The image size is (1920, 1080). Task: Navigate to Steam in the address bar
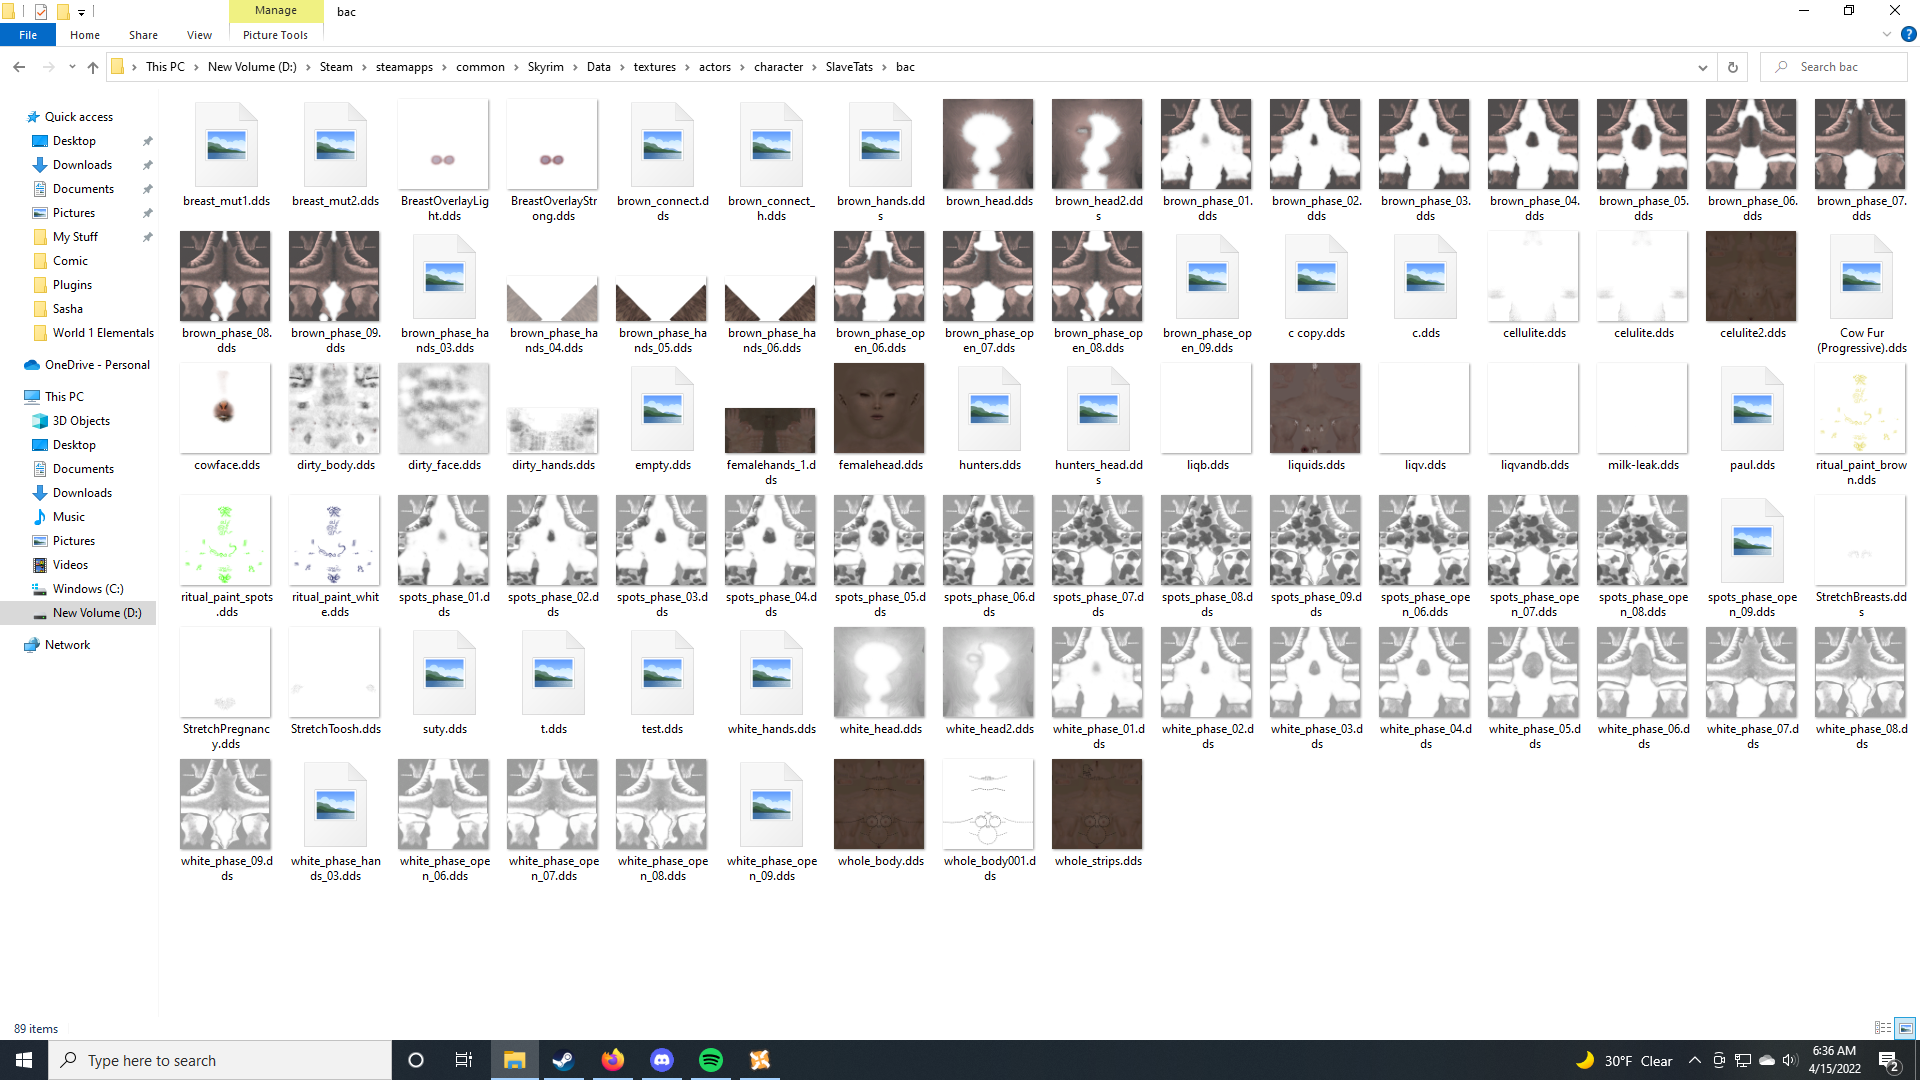[x=336, y=67]
